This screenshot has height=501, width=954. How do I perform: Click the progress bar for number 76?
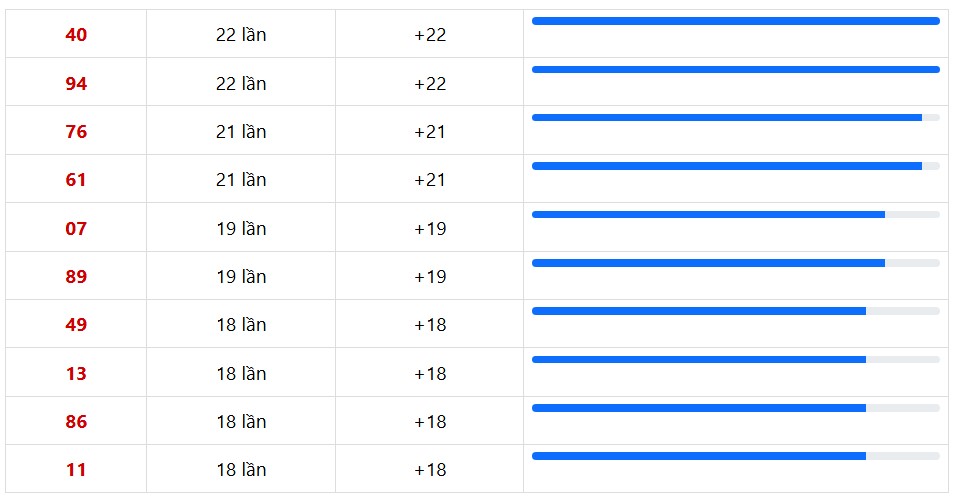735,117
